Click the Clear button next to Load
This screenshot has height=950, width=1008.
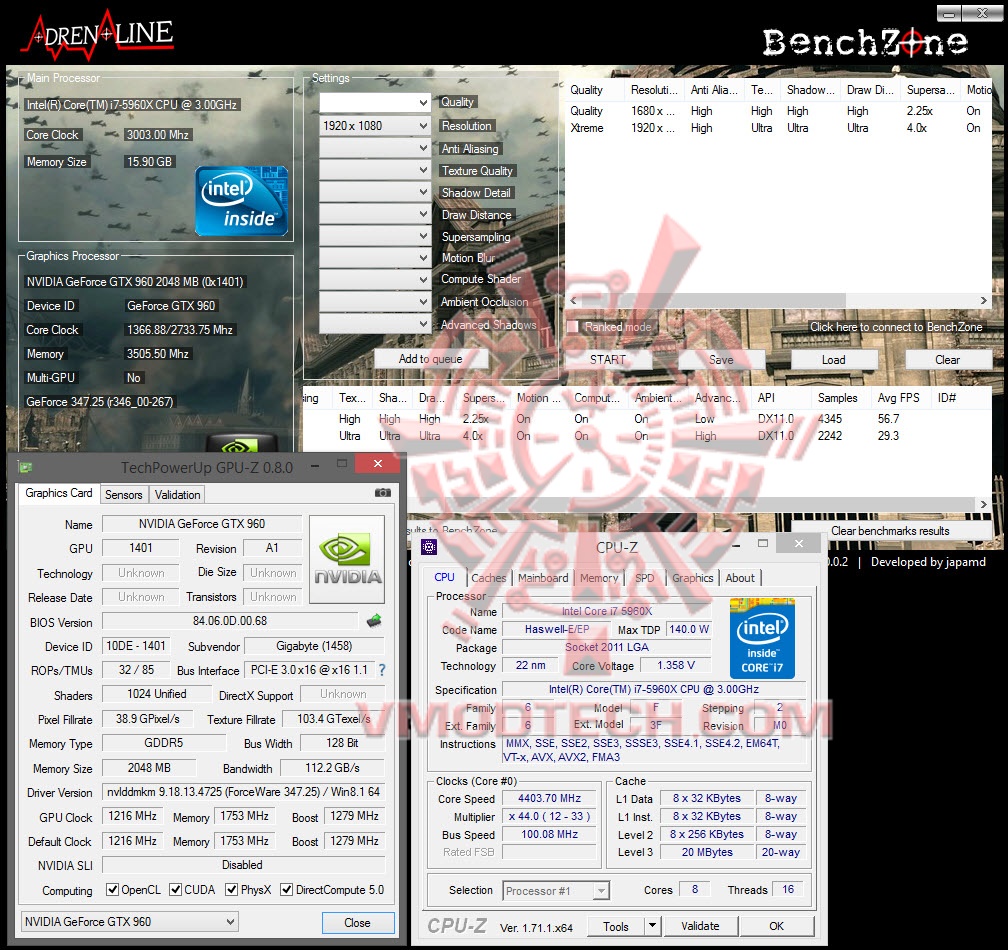pos(948,359)
